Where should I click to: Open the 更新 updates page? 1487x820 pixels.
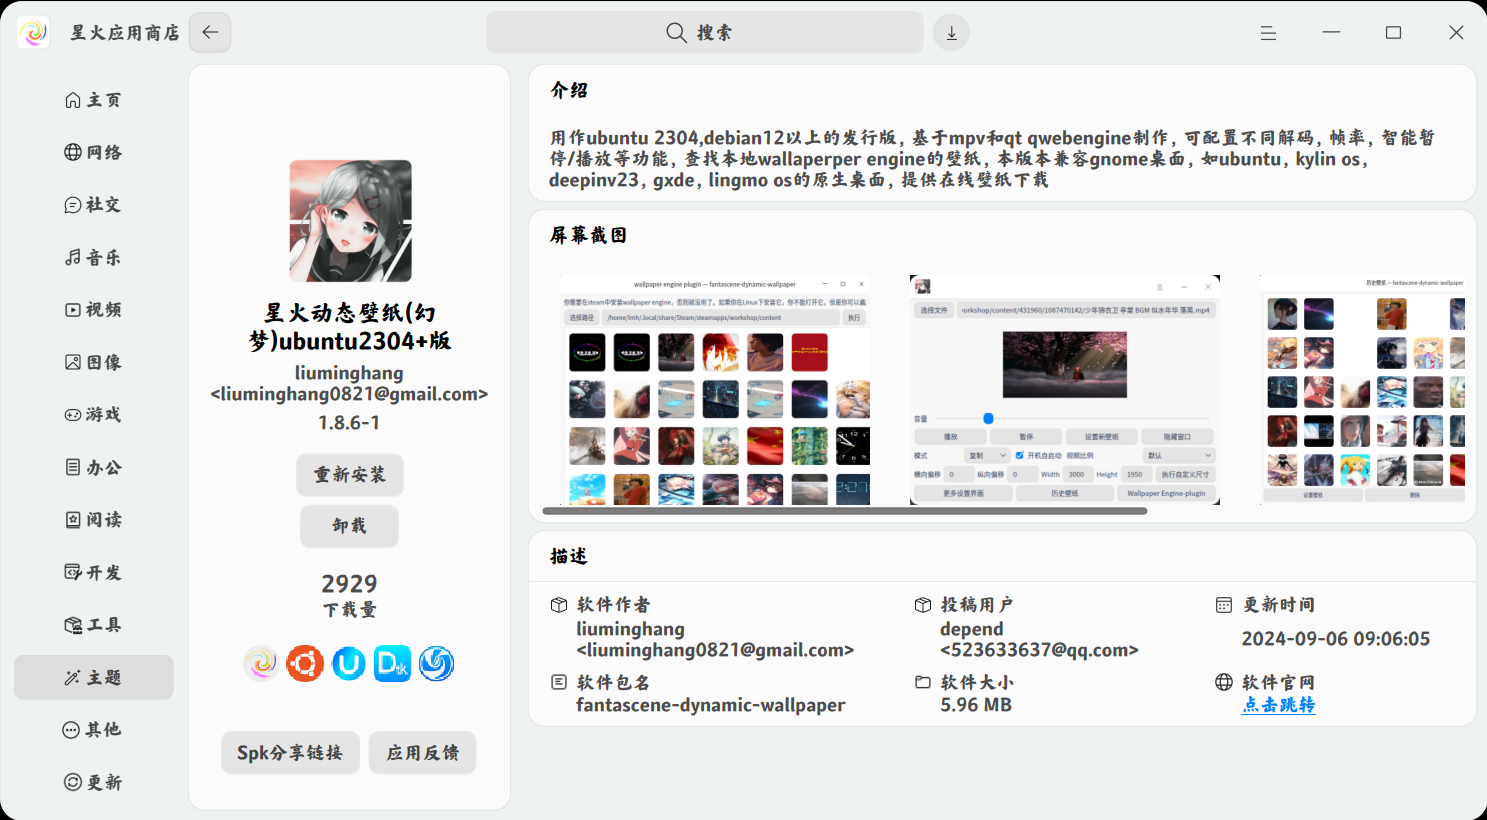click(94, 782)
